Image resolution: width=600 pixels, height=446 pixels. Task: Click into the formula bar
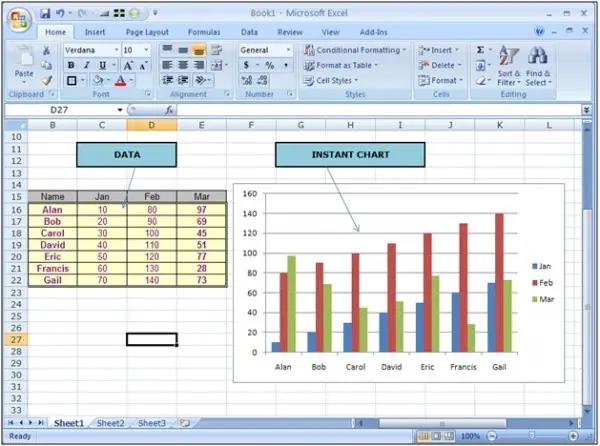click(379, 111)
